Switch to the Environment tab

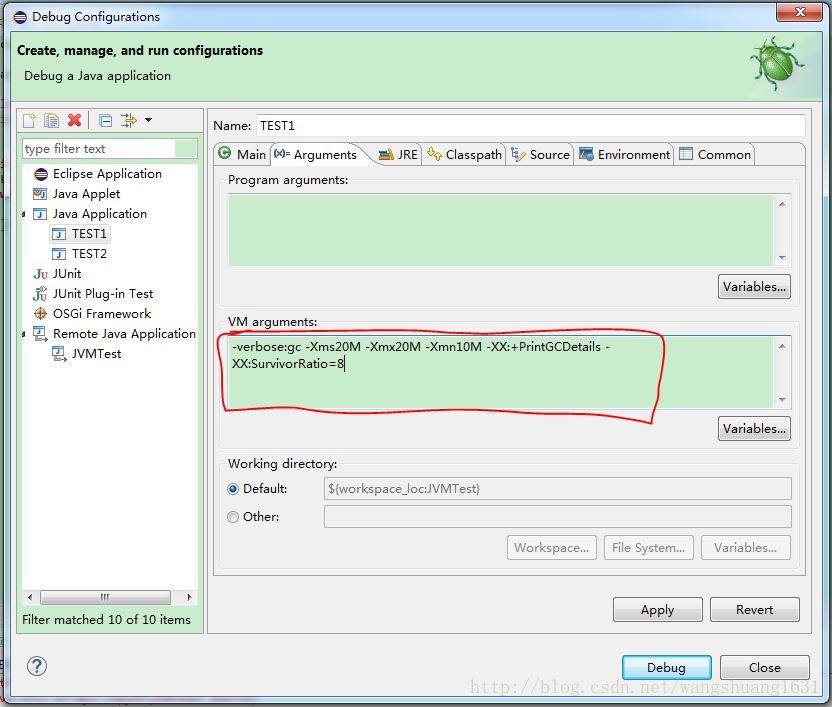(x=625, y=154)
